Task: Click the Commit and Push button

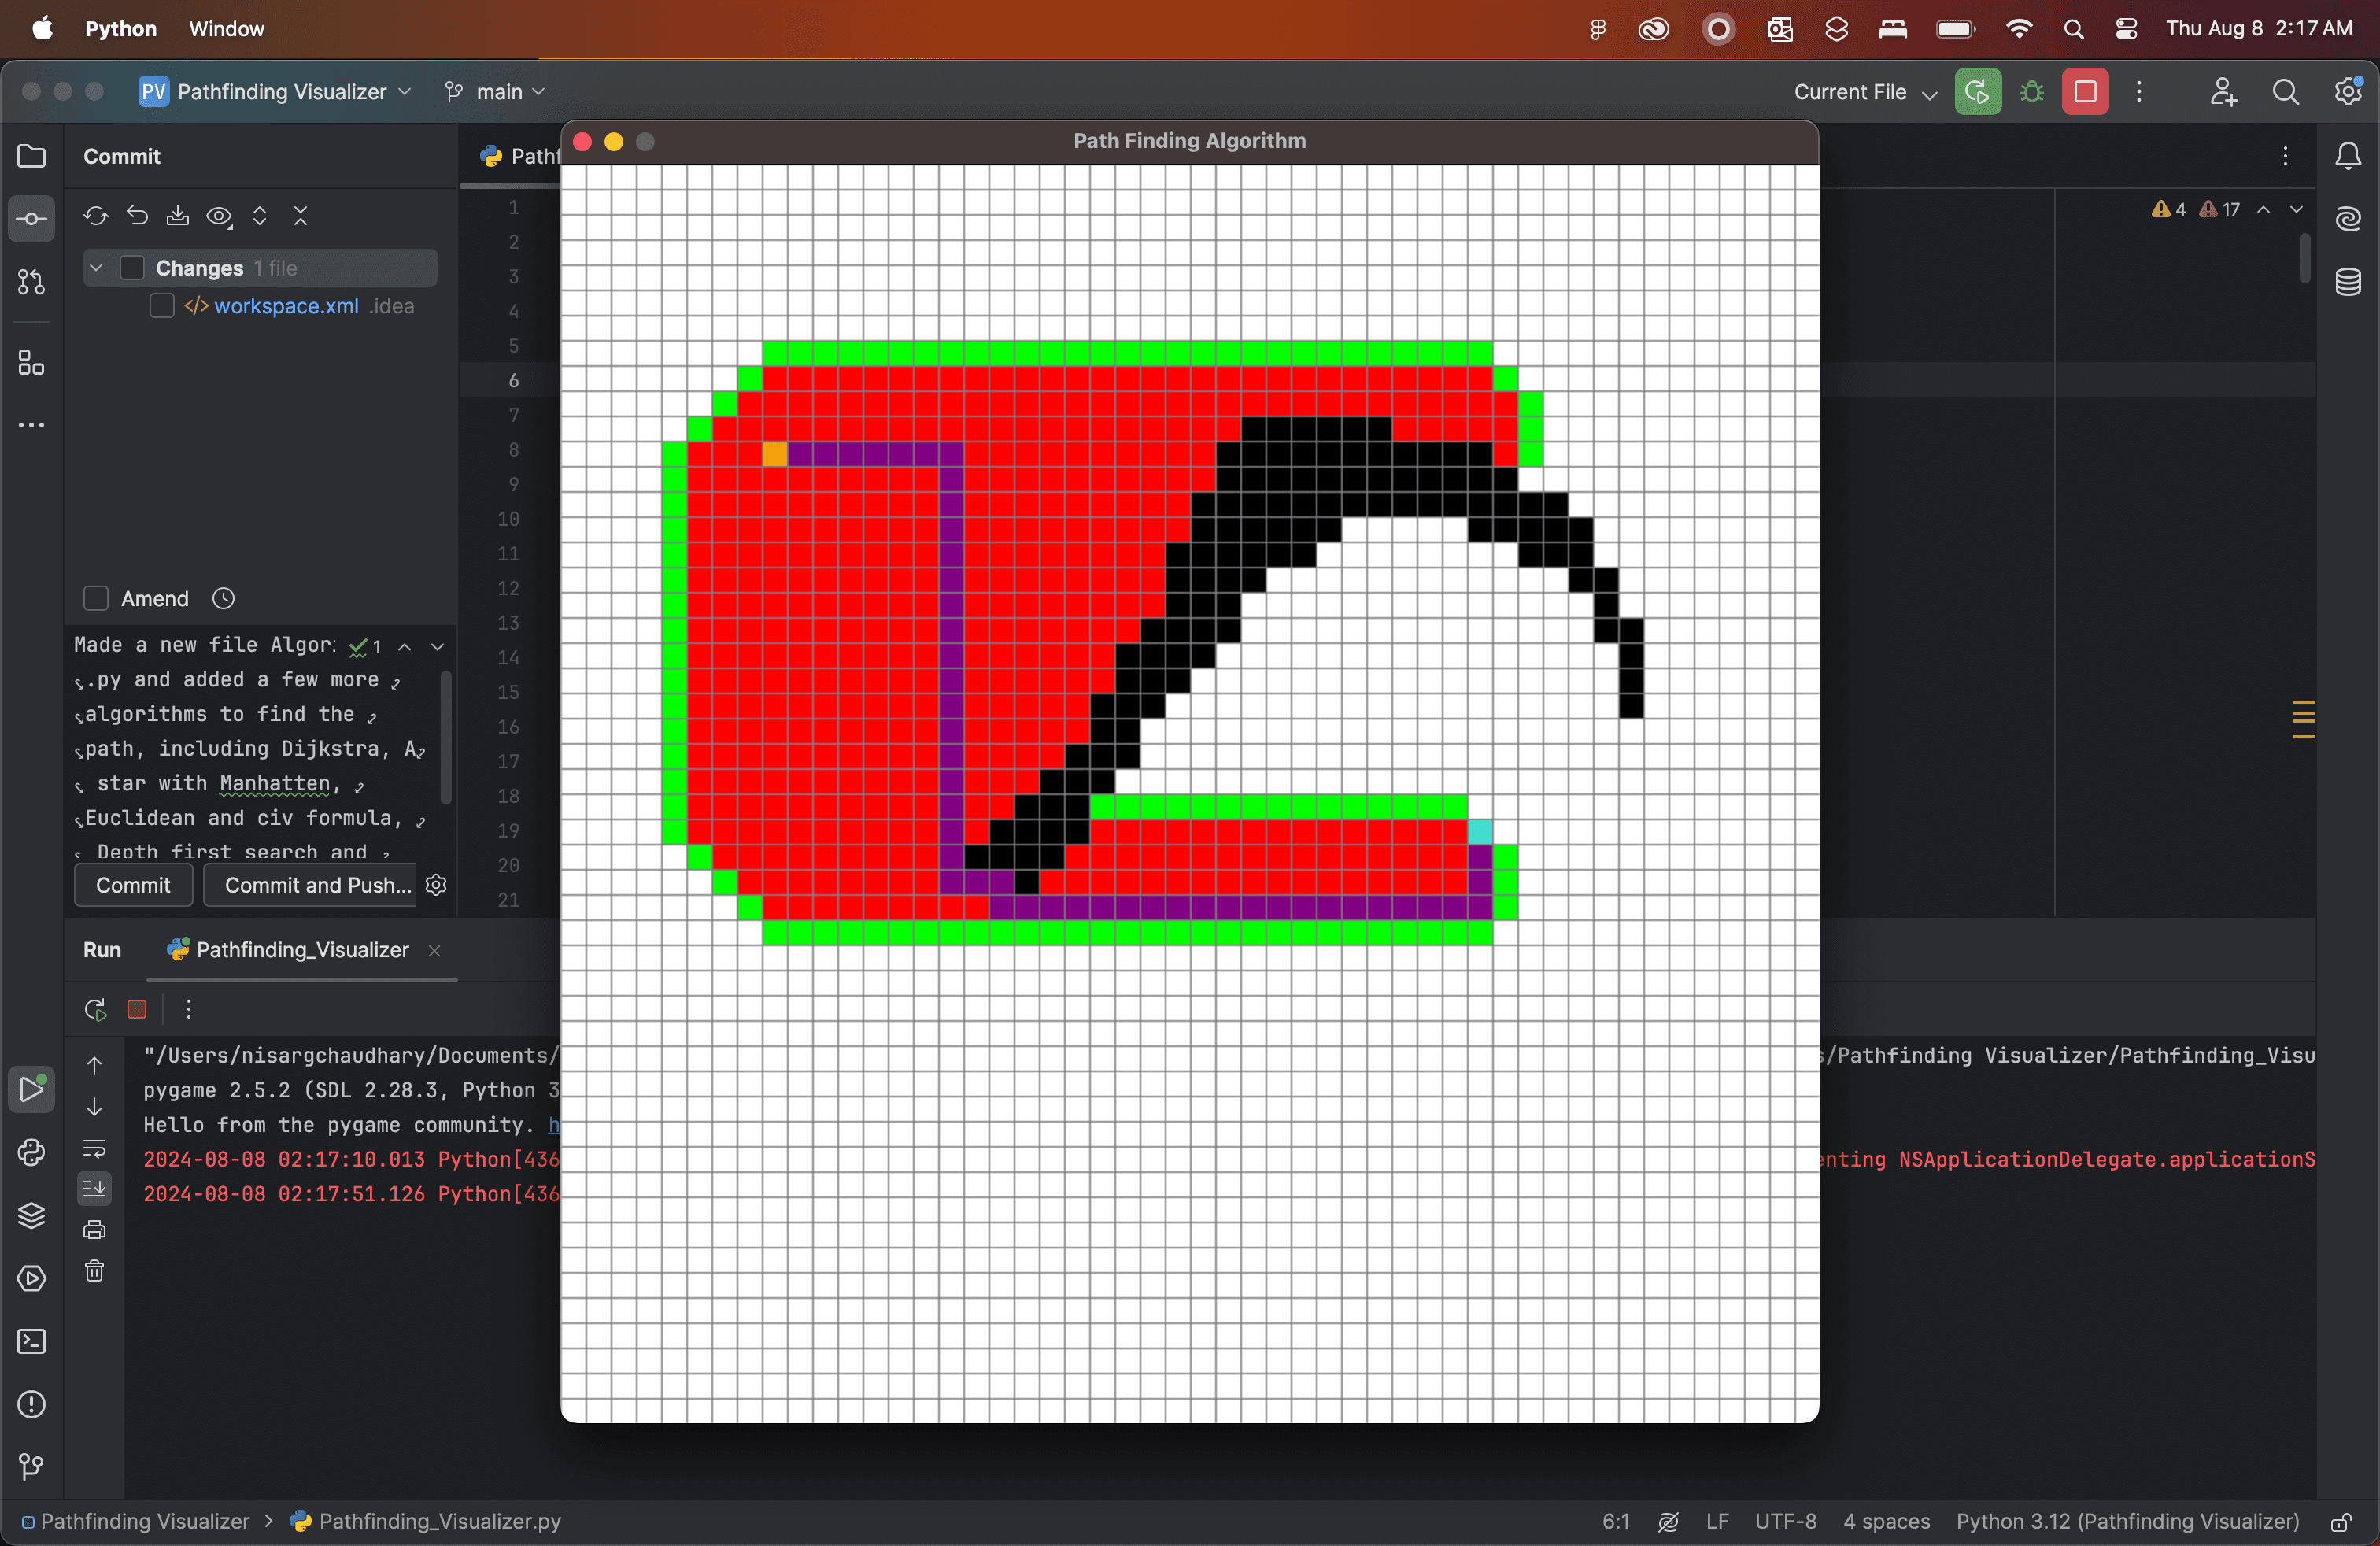Action: [315, 885]
